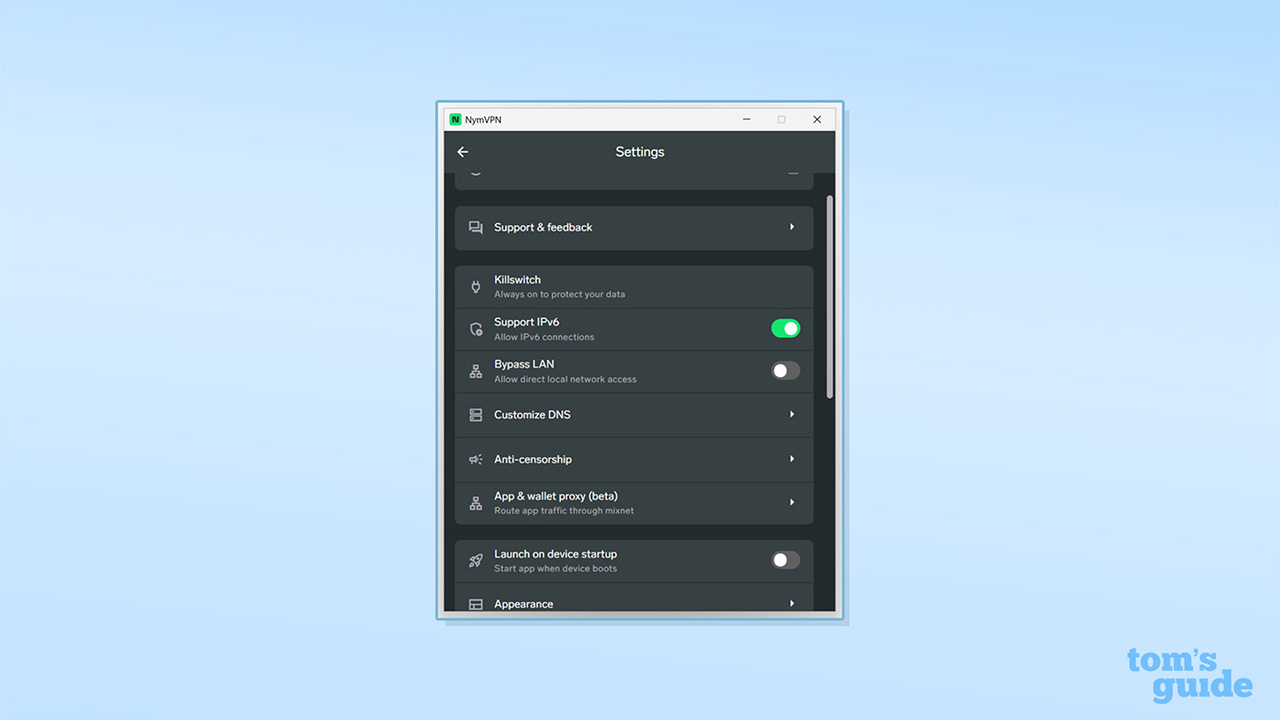
Task: Click the Support & feedback chat icon
Action: pyautogui.click(x=476, y=228)
